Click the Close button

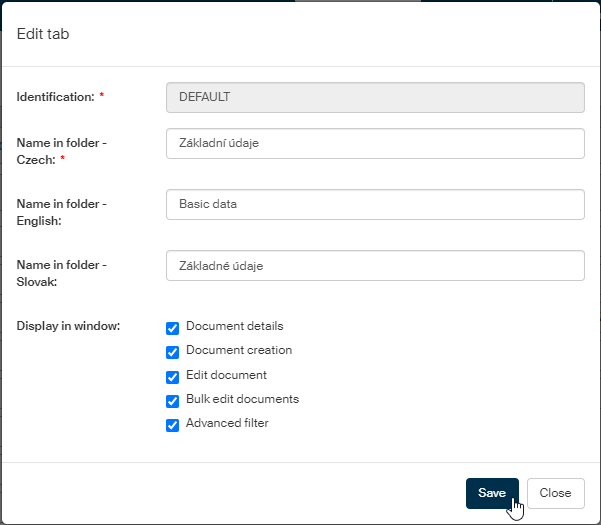click(555, 493)
